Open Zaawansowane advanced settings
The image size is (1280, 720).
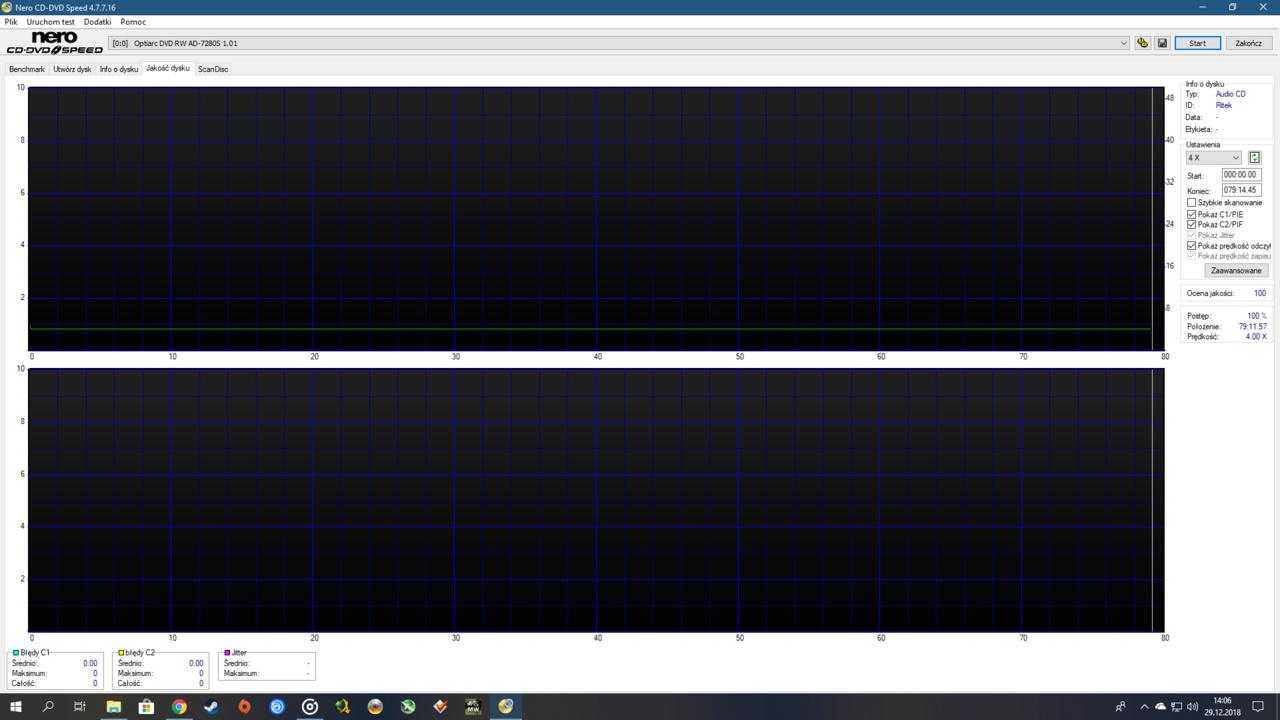[1237, 270]
